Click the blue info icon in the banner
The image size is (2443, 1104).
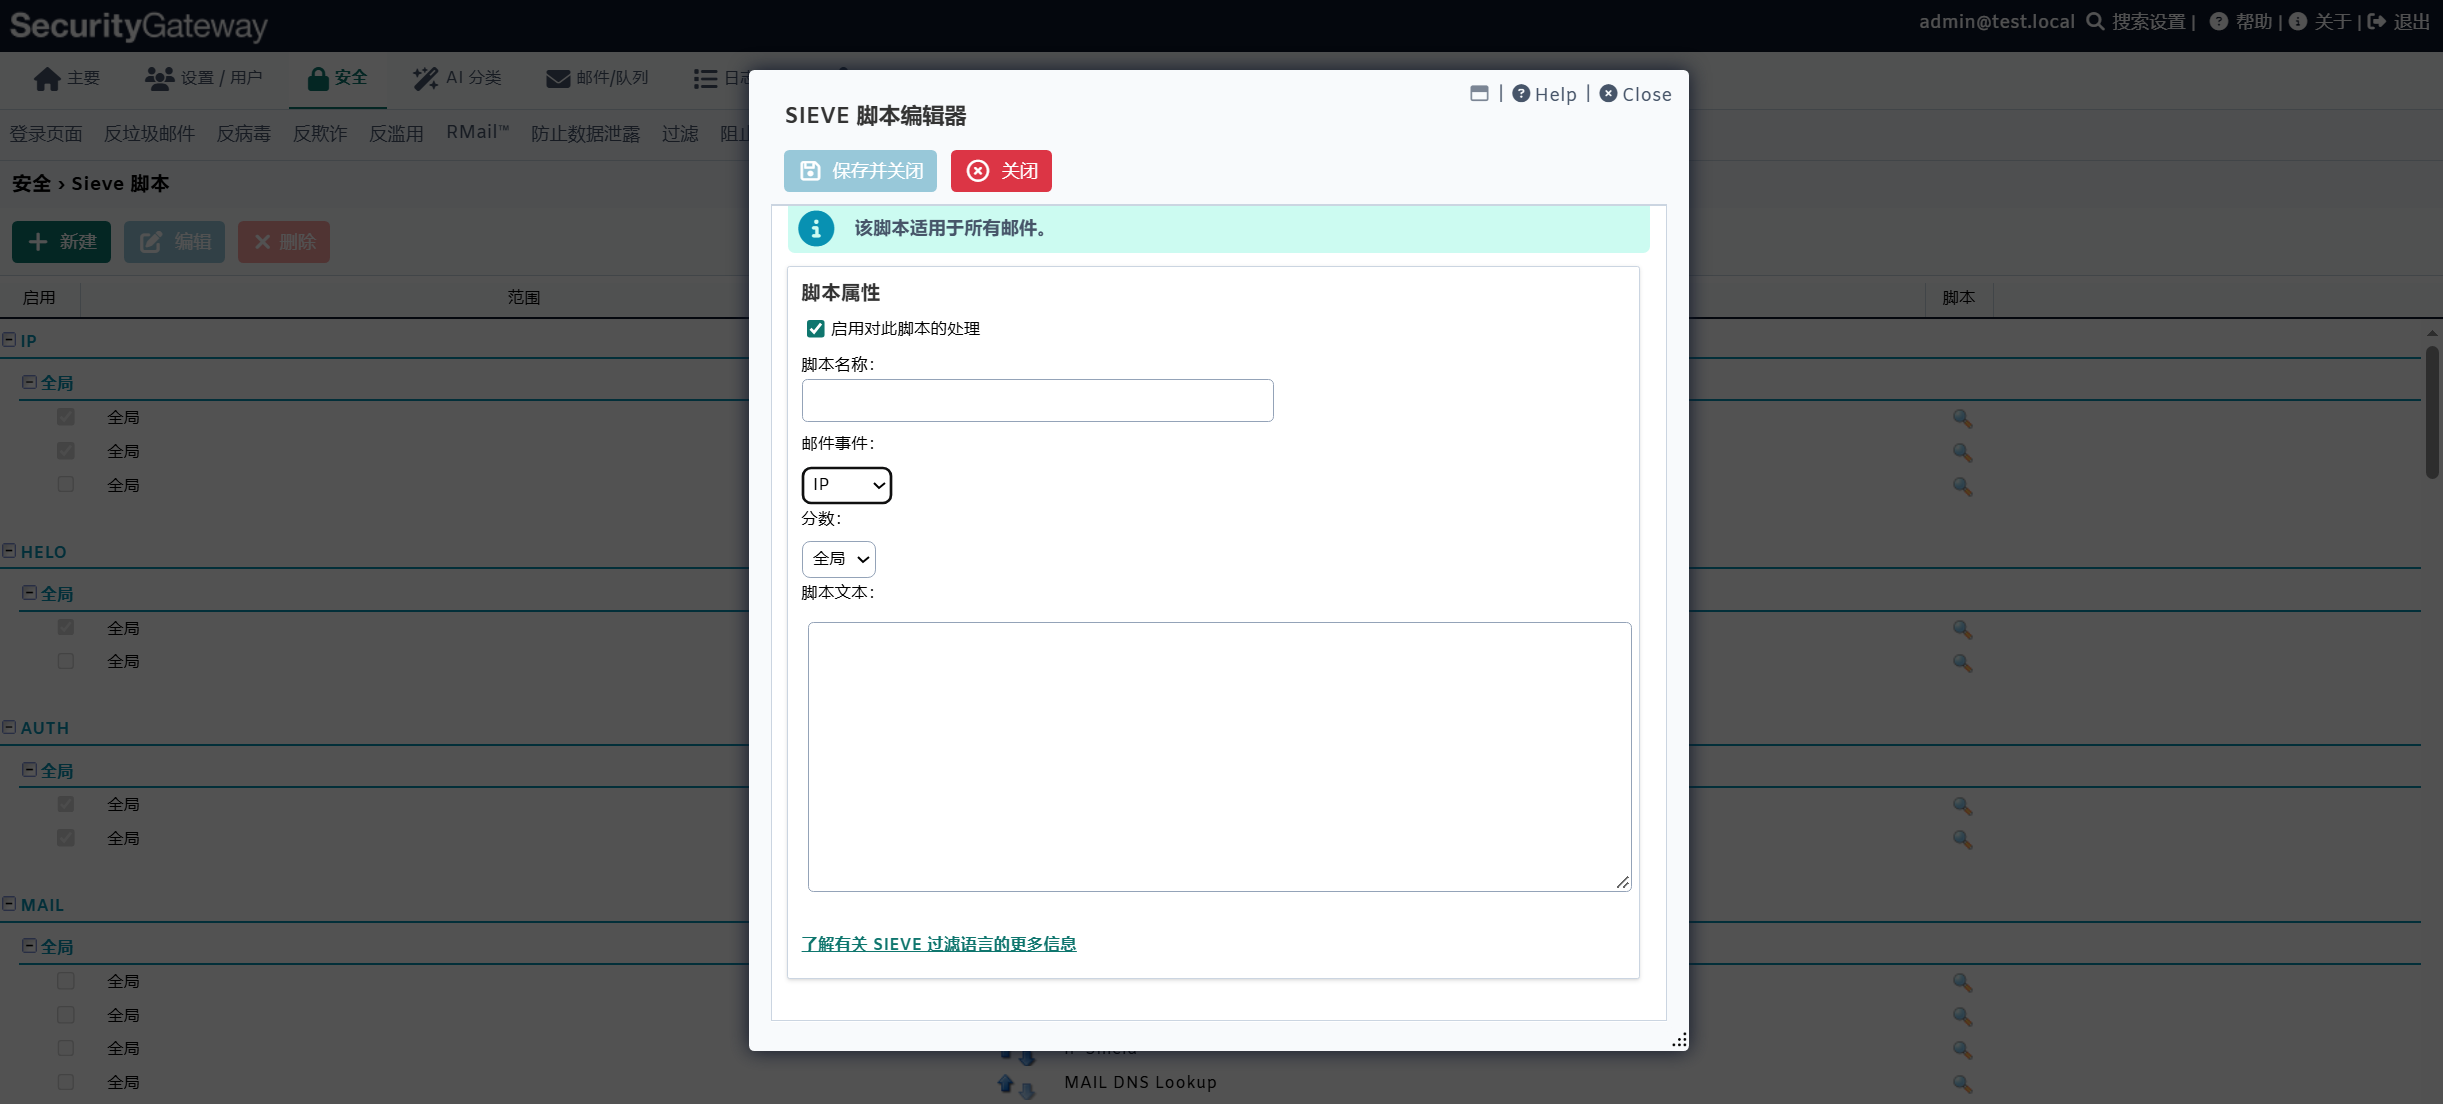(816, 229)
